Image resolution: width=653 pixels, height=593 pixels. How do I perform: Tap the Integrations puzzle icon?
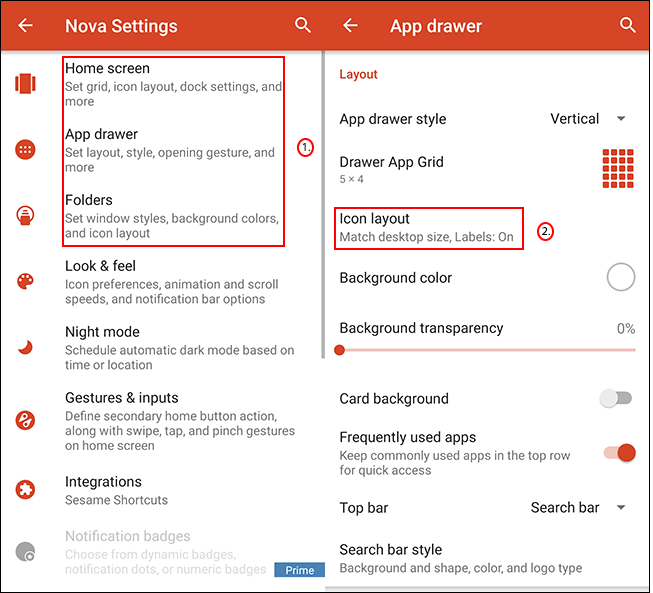tap(25, 490)
